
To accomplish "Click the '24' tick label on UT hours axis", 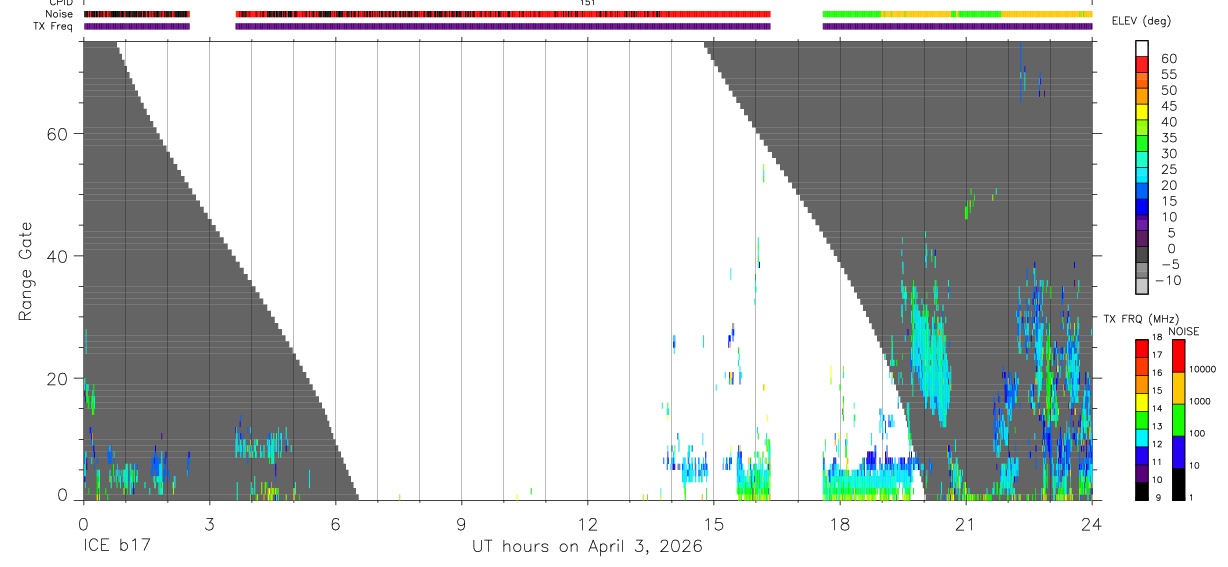I will [x=1091, y=523].
